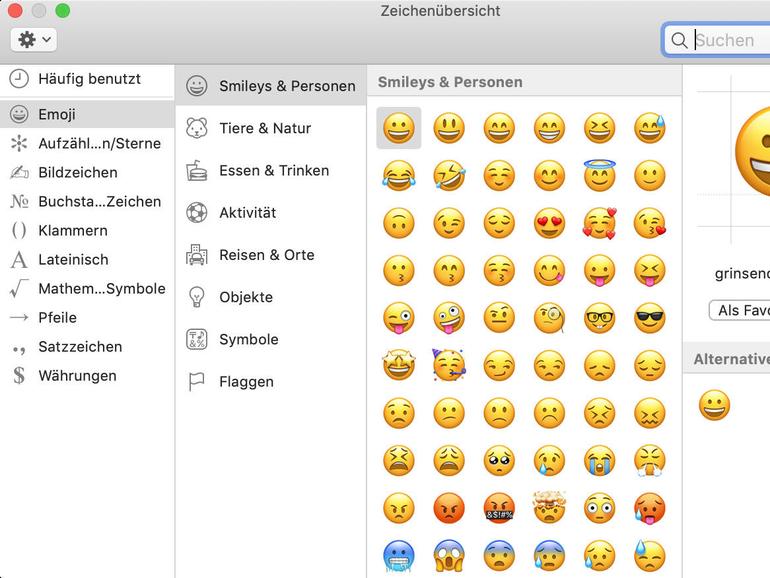This screenshot has width=770, height=578.
Task: Select the steam from nose face emoji
Action: point(650,461)
